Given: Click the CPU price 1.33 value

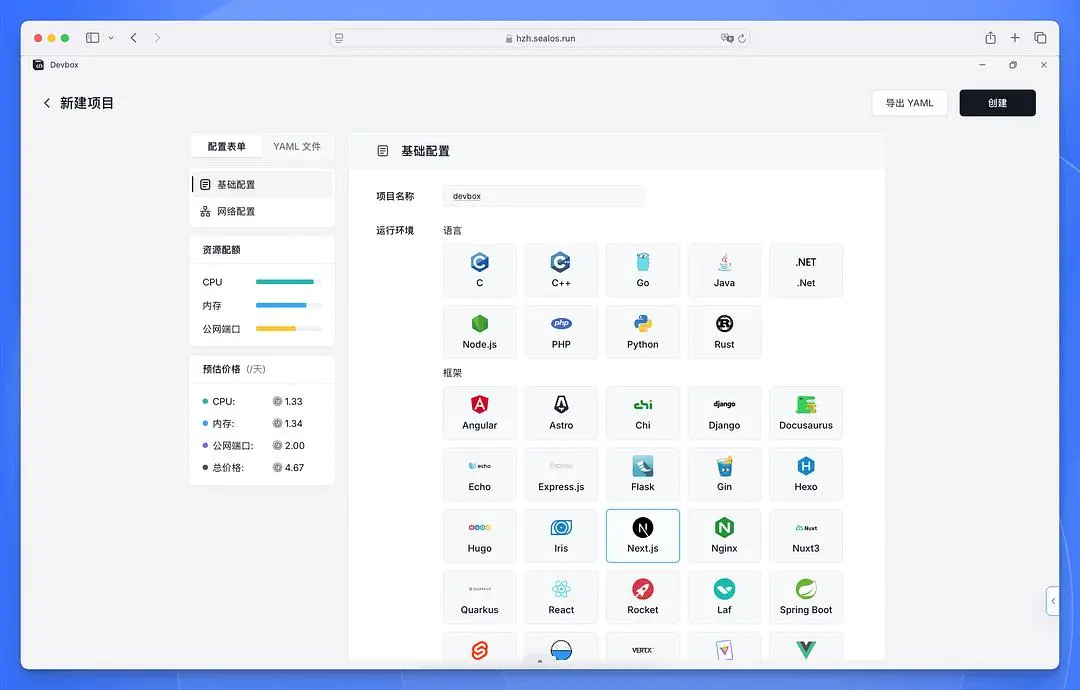Looking at the screenshot, I should (293, 401).
